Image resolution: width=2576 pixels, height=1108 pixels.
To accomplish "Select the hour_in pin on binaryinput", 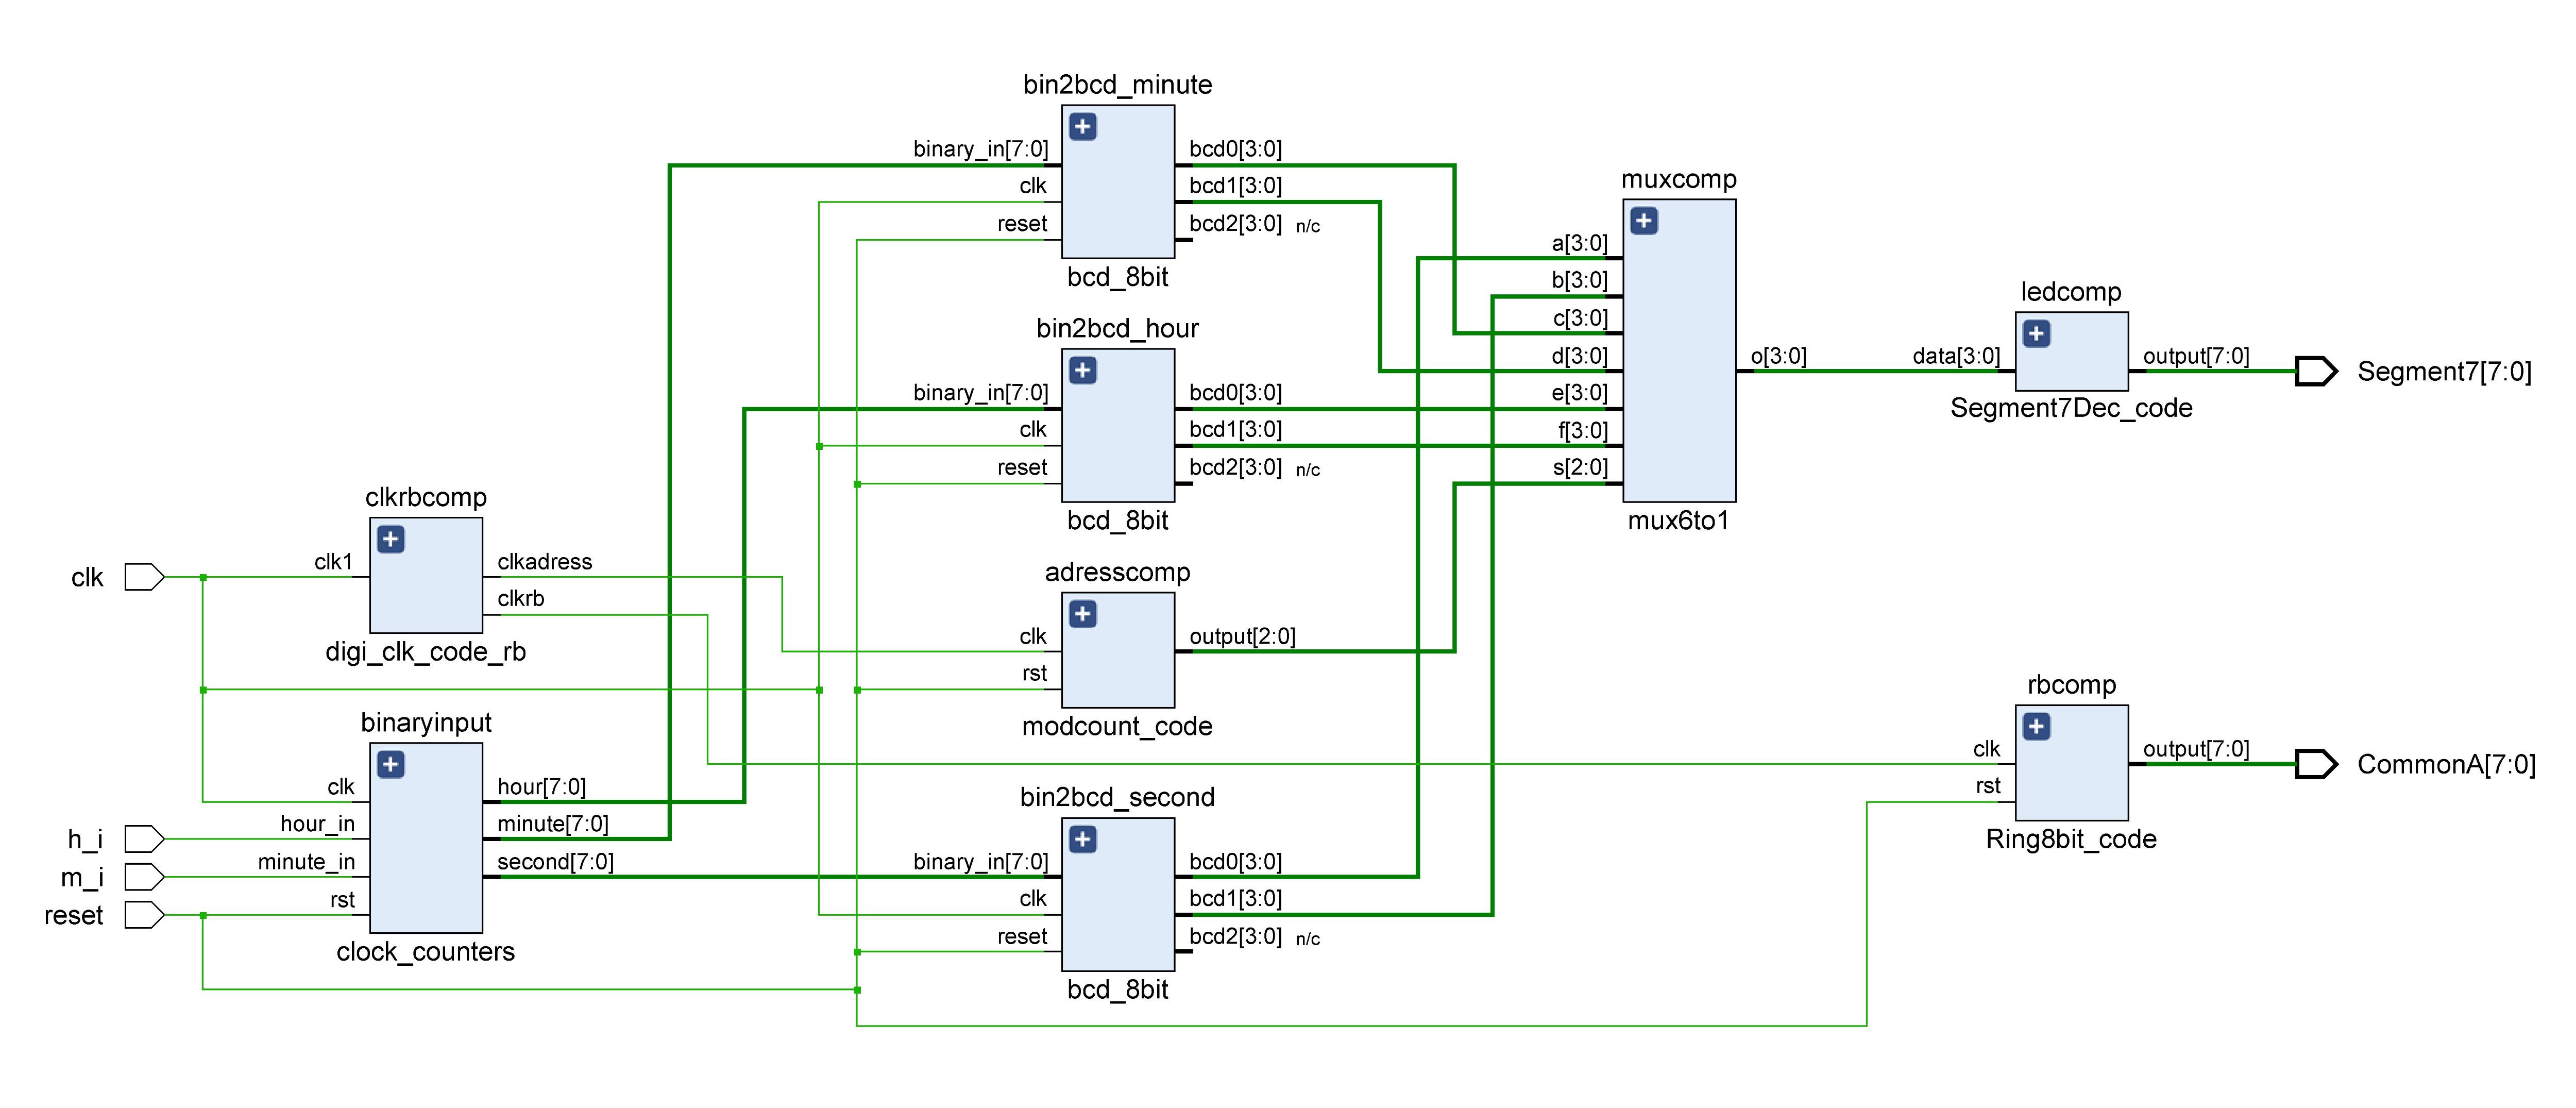I will click(x=317, y=824).
